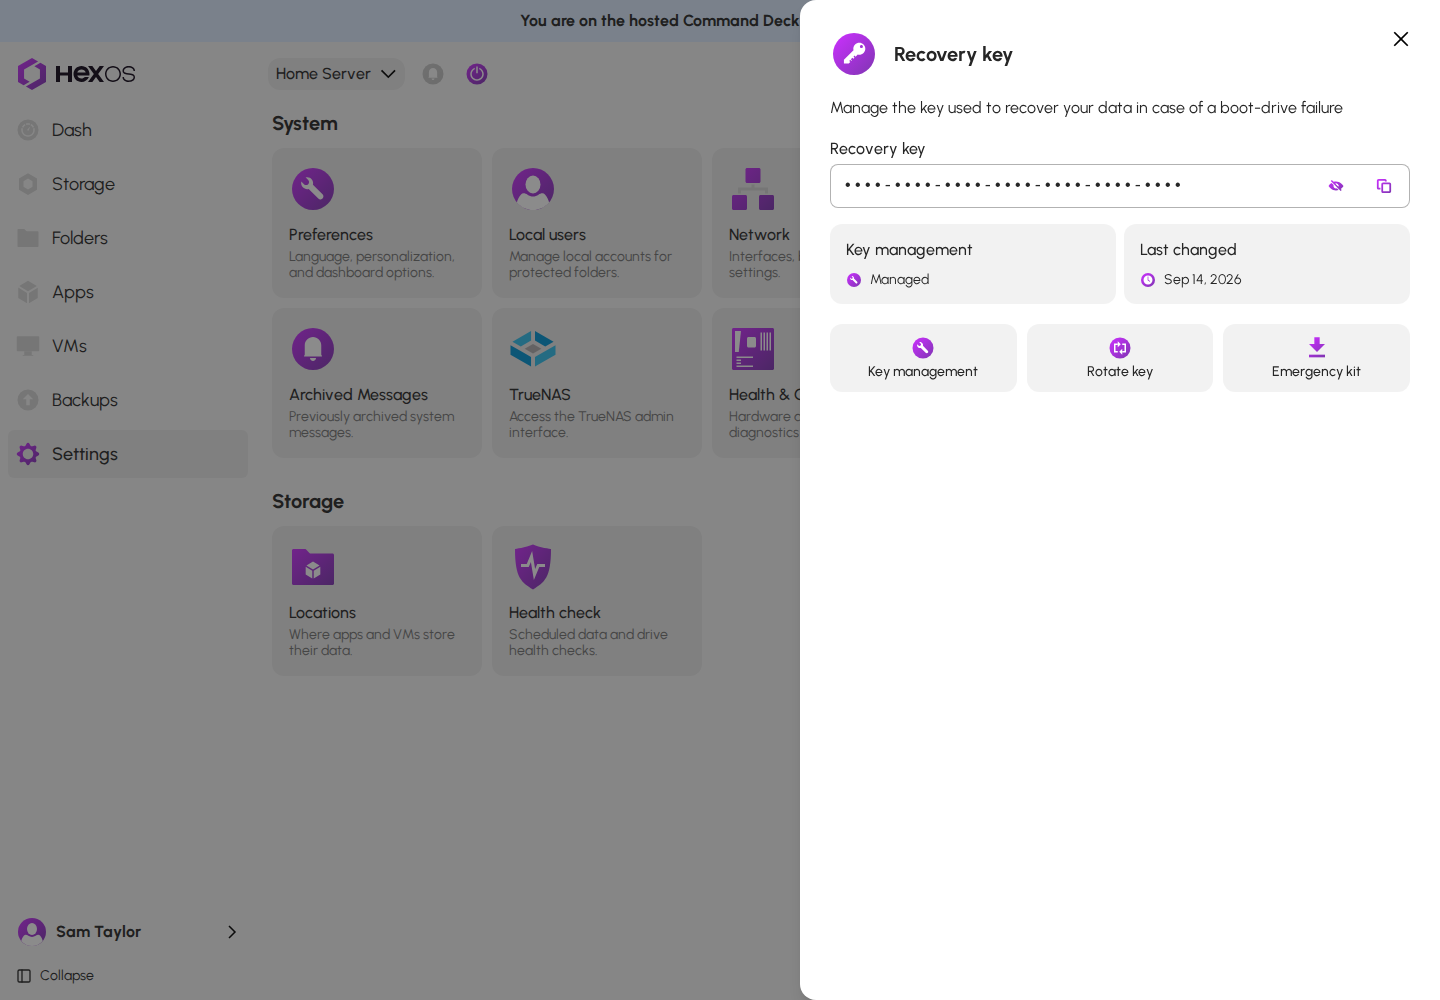Click the hosted Command Deck banner text
The image size is (1440, 1000).
click(x=660, y=21)
